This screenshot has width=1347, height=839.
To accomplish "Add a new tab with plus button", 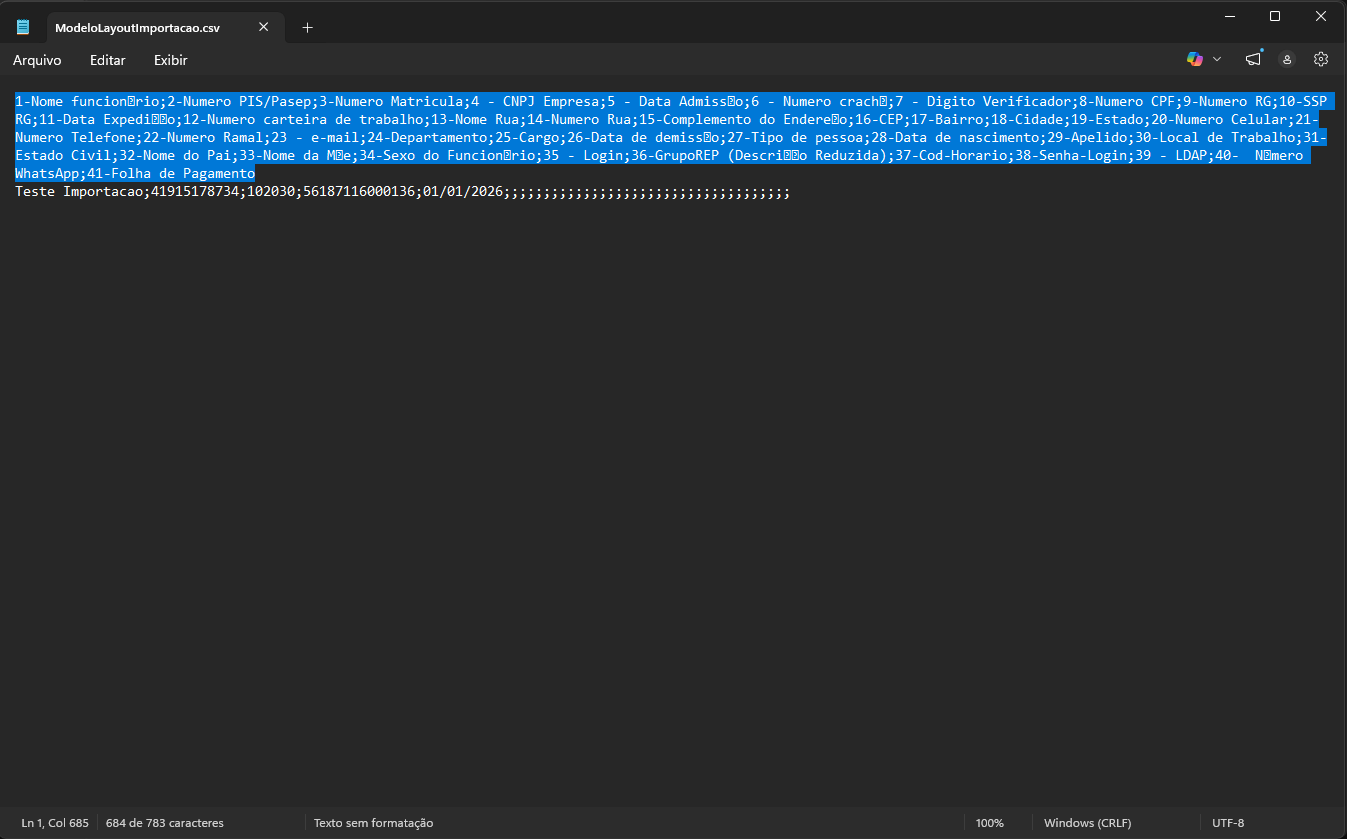I will (x=307, y=28).
